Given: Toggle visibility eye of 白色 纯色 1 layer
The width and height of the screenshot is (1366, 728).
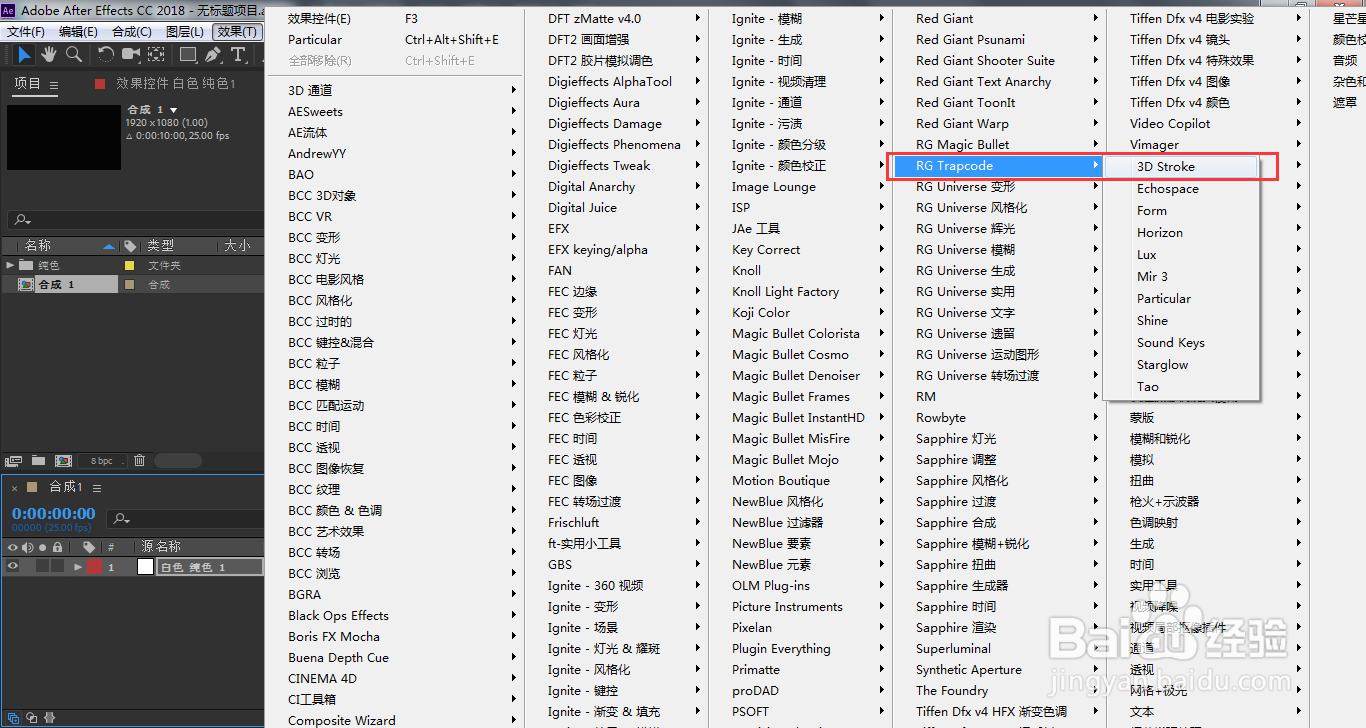Looking at the screenshot, I should [x=13, y=567].
